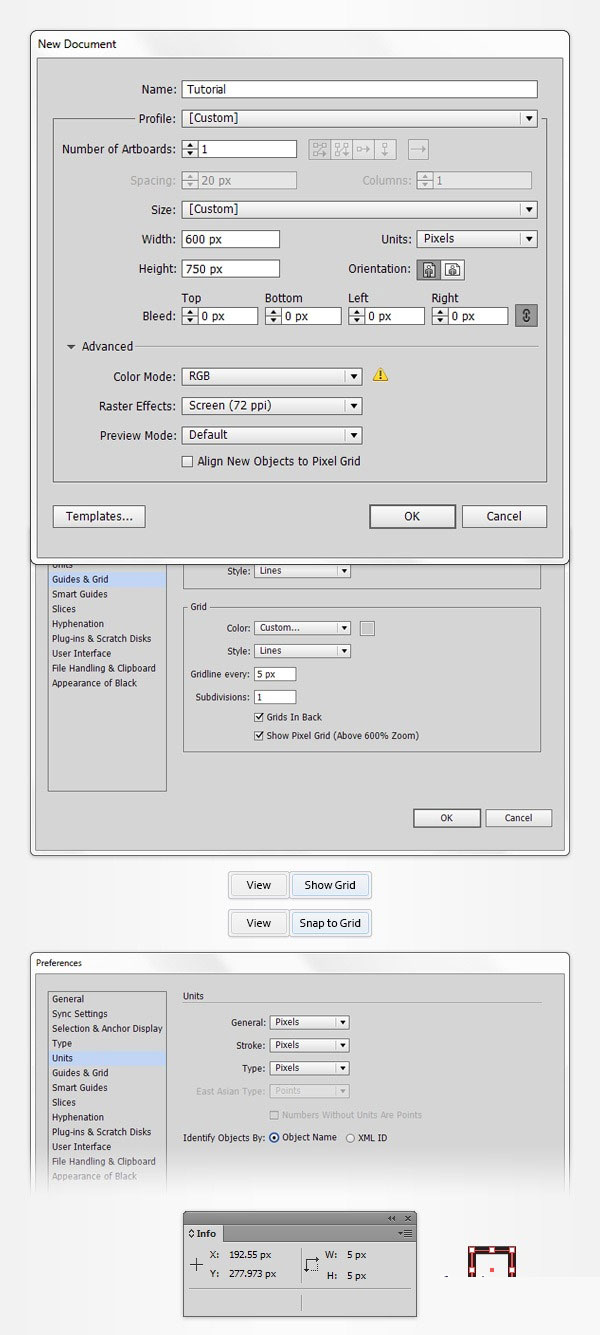Collapse the Advanced section triangle
The height and width of the screenshot is (1335, 600).
coord(72,347)
